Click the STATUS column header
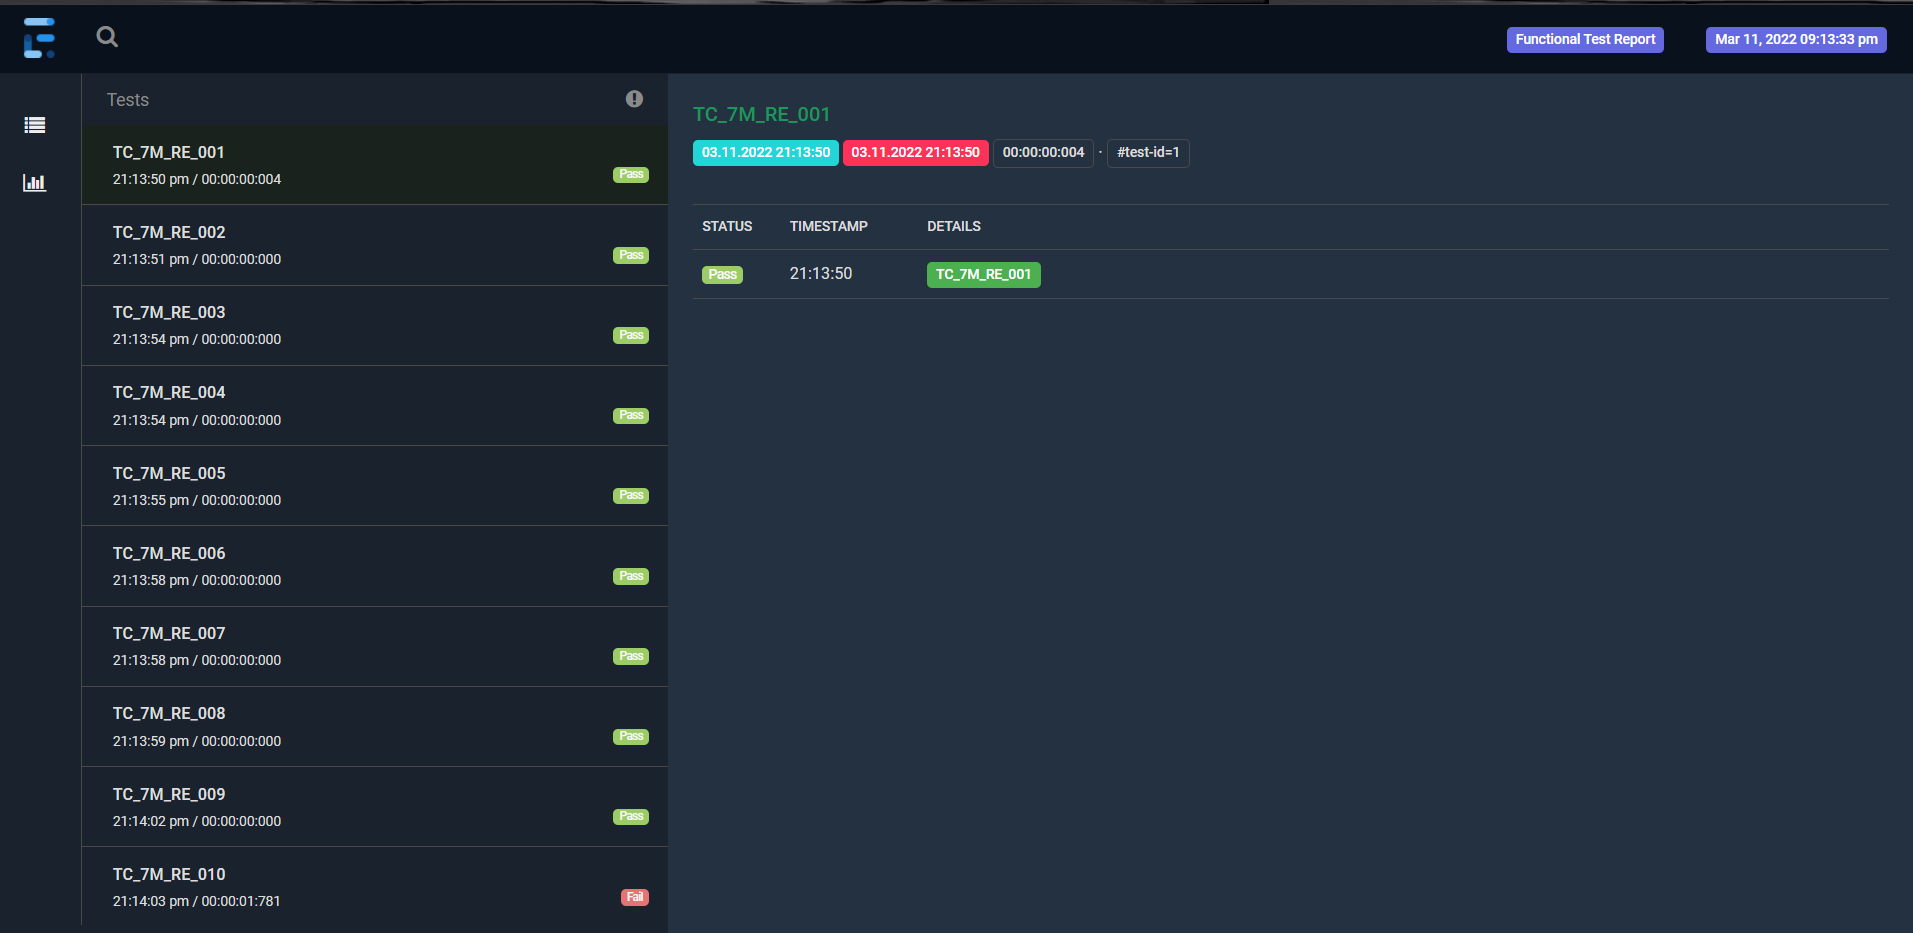 727,226
